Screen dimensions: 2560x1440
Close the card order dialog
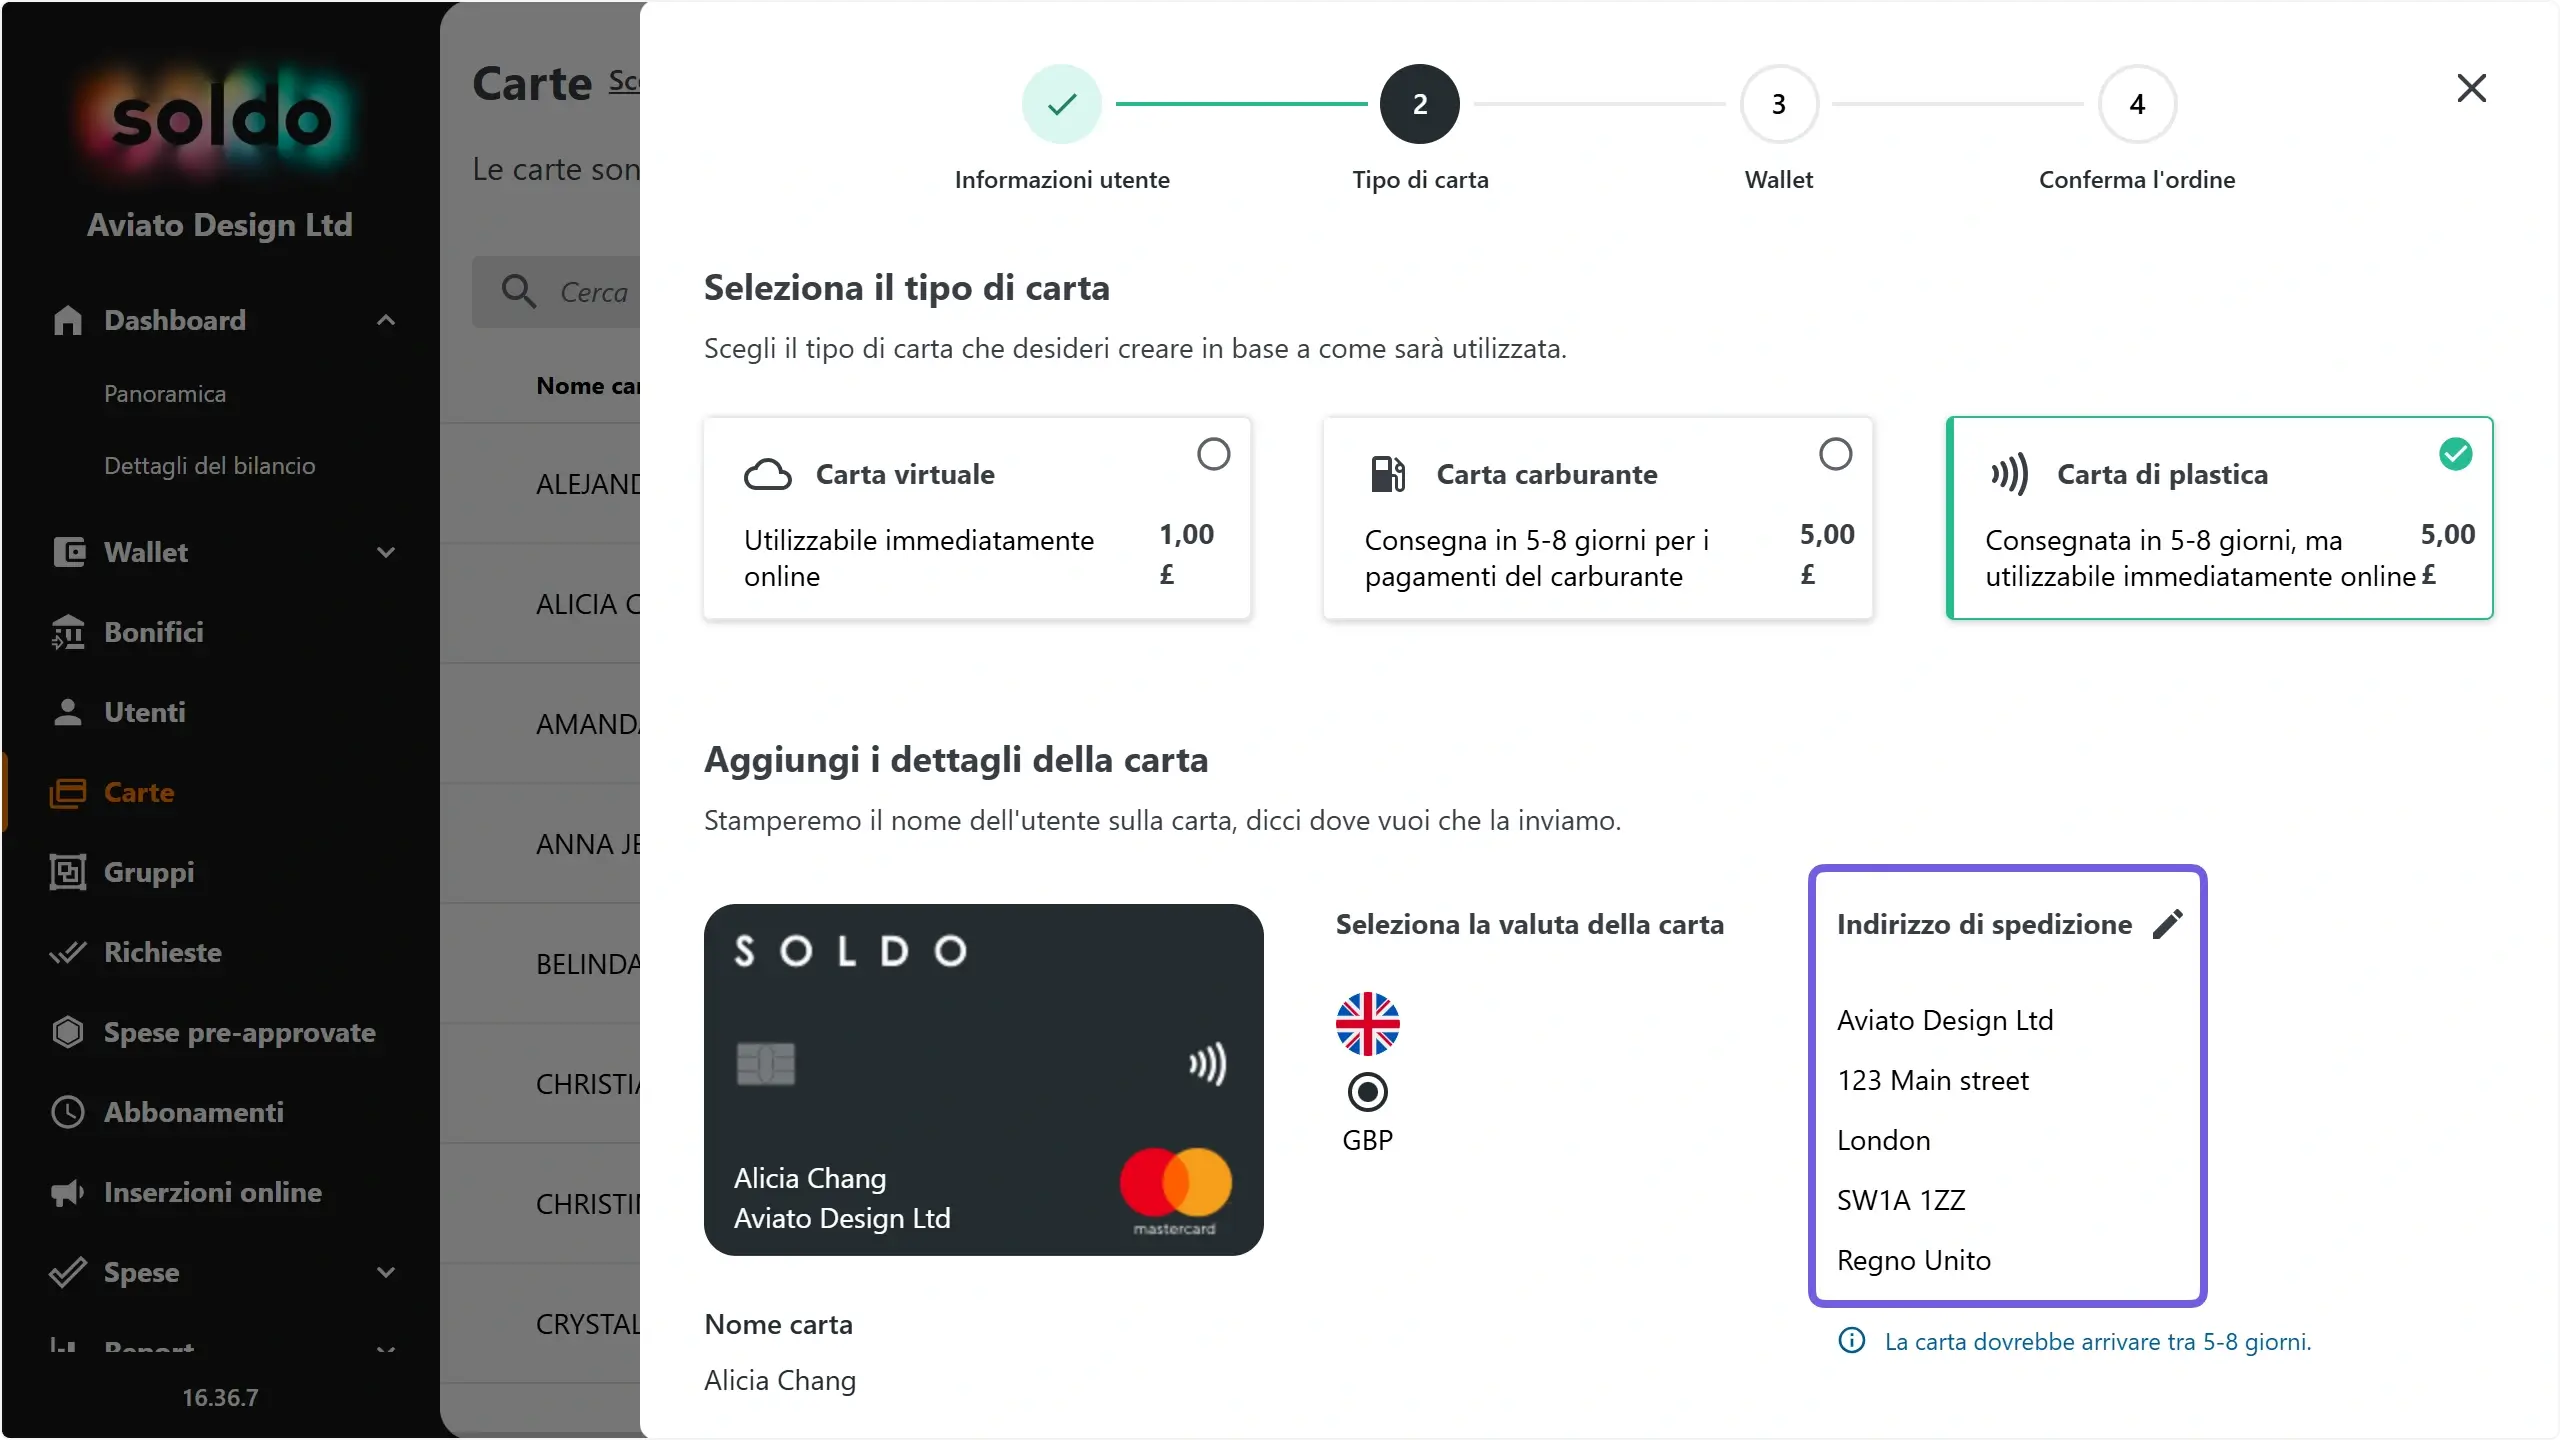click(2471, 88)
